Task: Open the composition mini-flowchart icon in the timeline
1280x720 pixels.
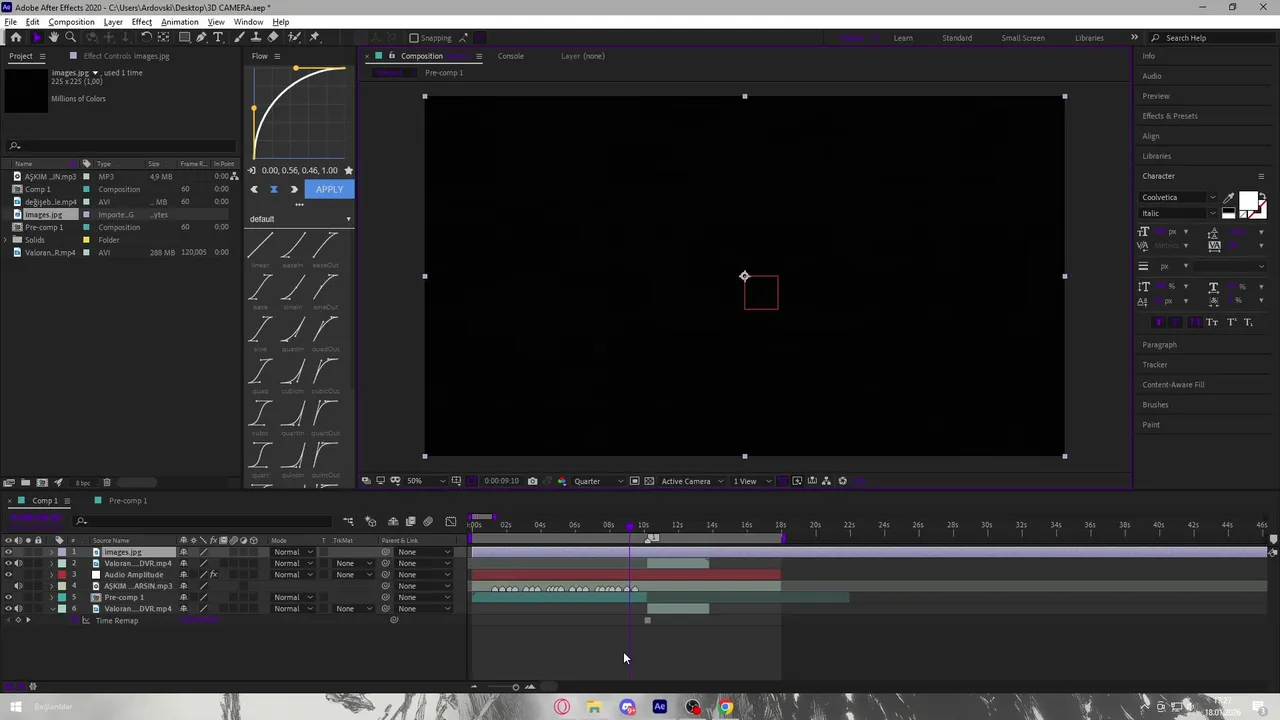Action: pyautogui.click(x=348, y=522)
